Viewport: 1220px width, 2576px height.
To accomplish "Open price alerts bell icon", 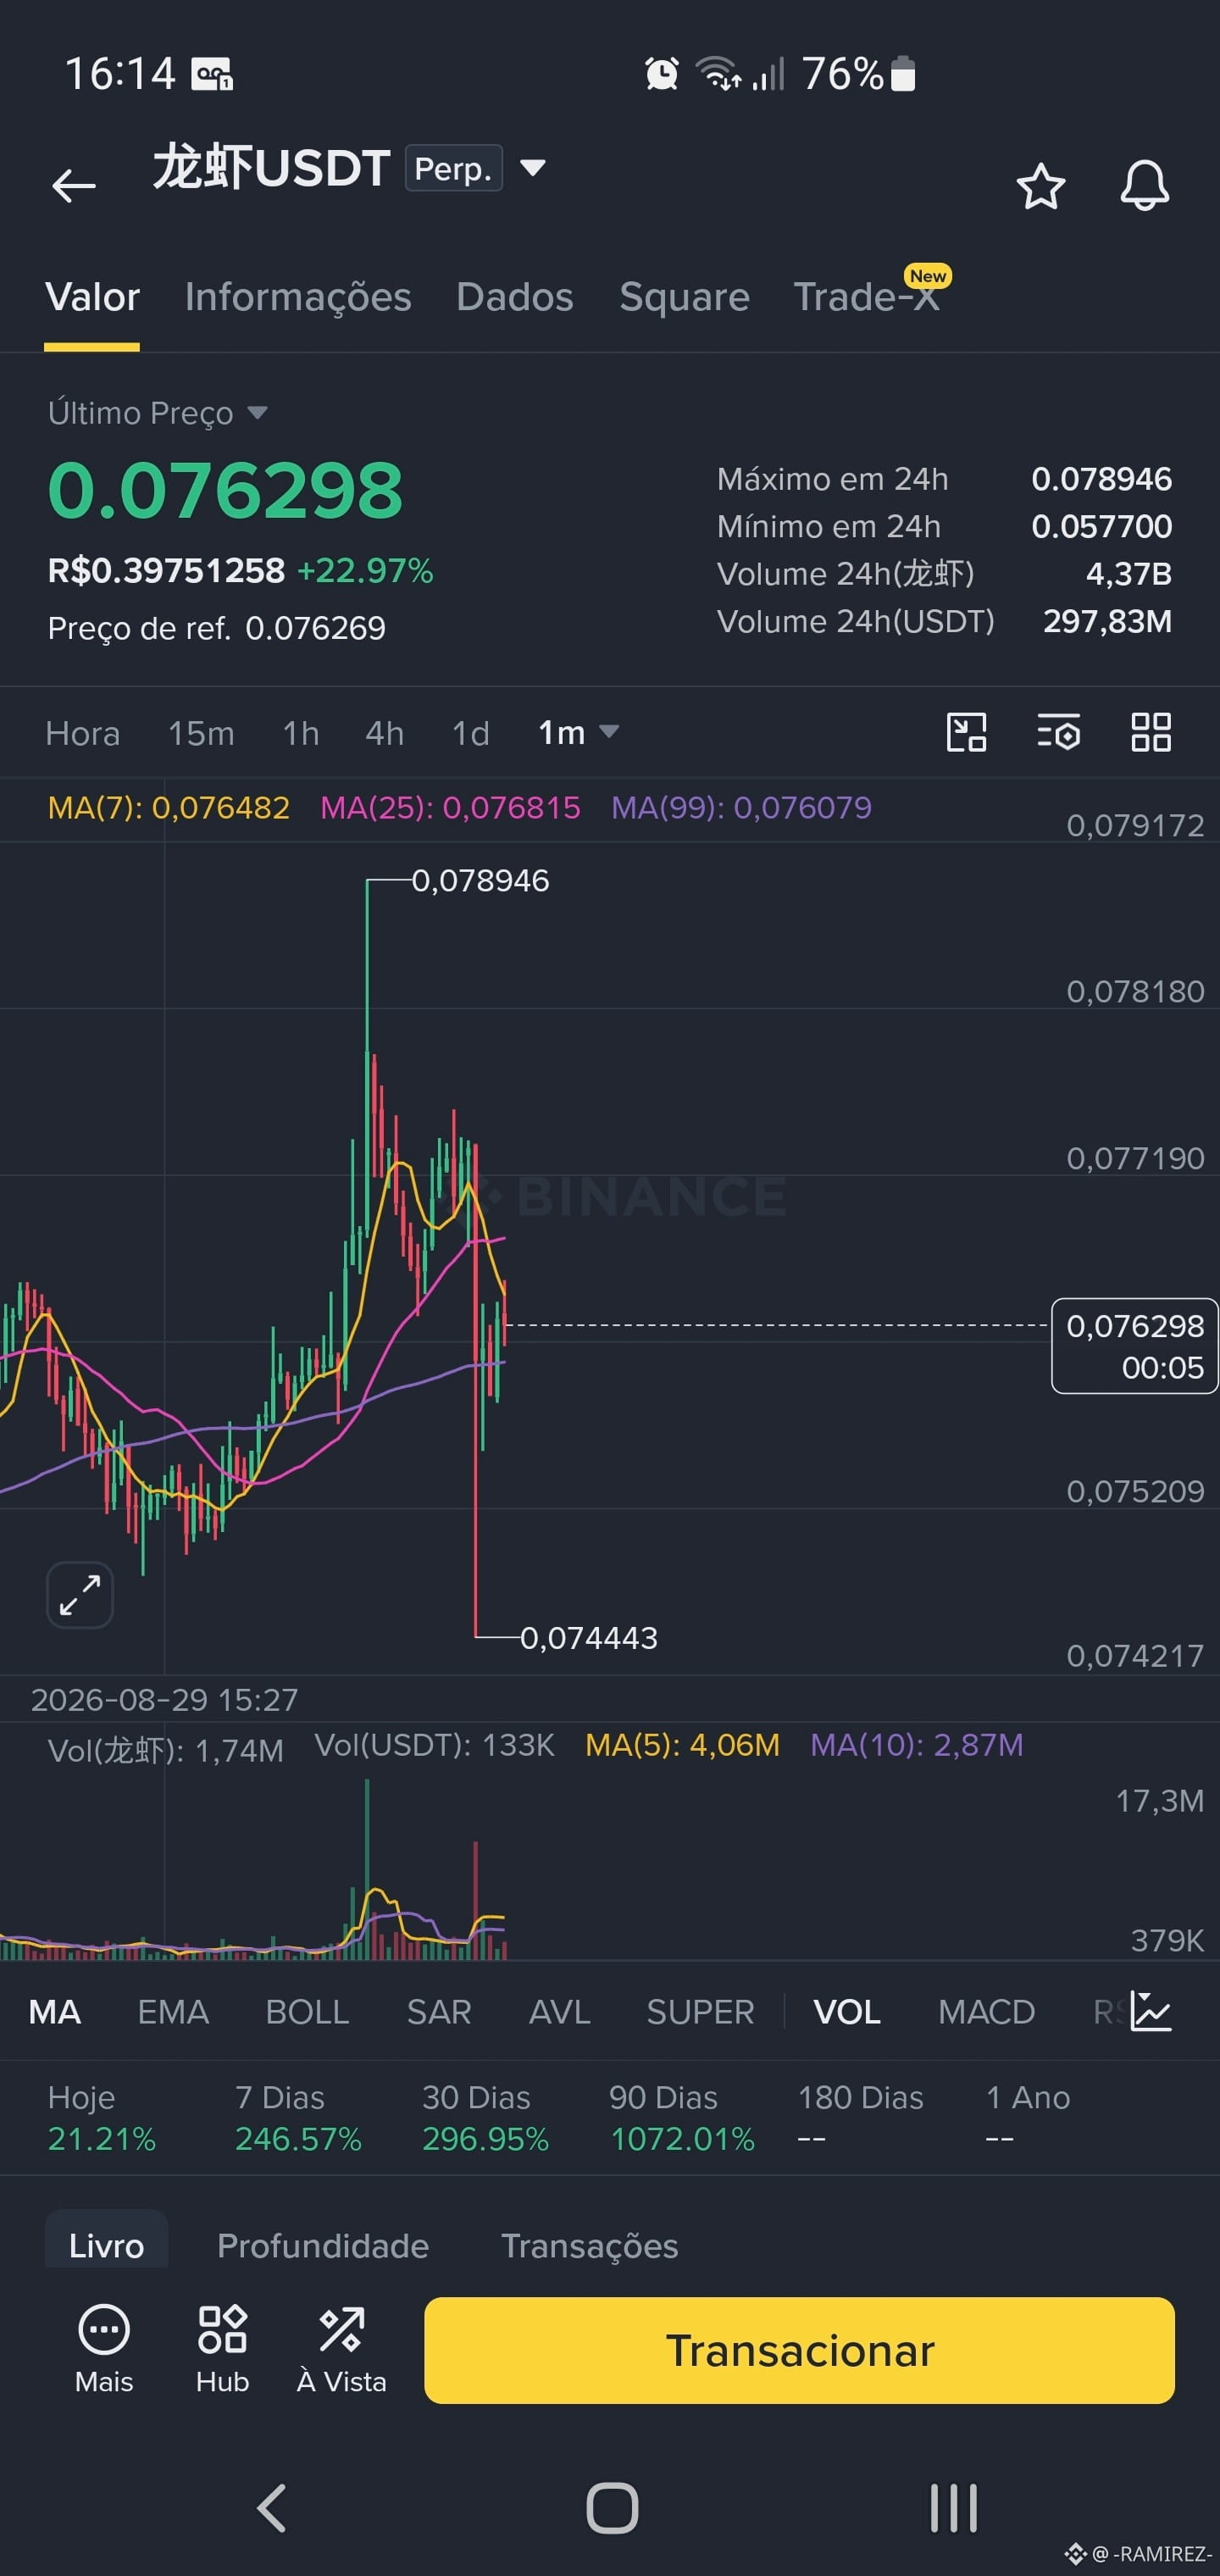I will coord(1144,185).
